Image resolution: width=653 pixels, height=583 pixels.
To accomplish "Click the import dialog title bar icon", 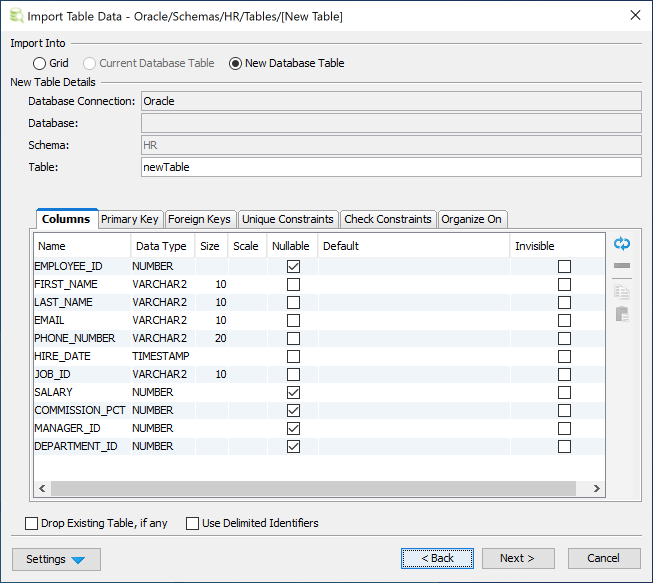I will click(x=14, y=15).
